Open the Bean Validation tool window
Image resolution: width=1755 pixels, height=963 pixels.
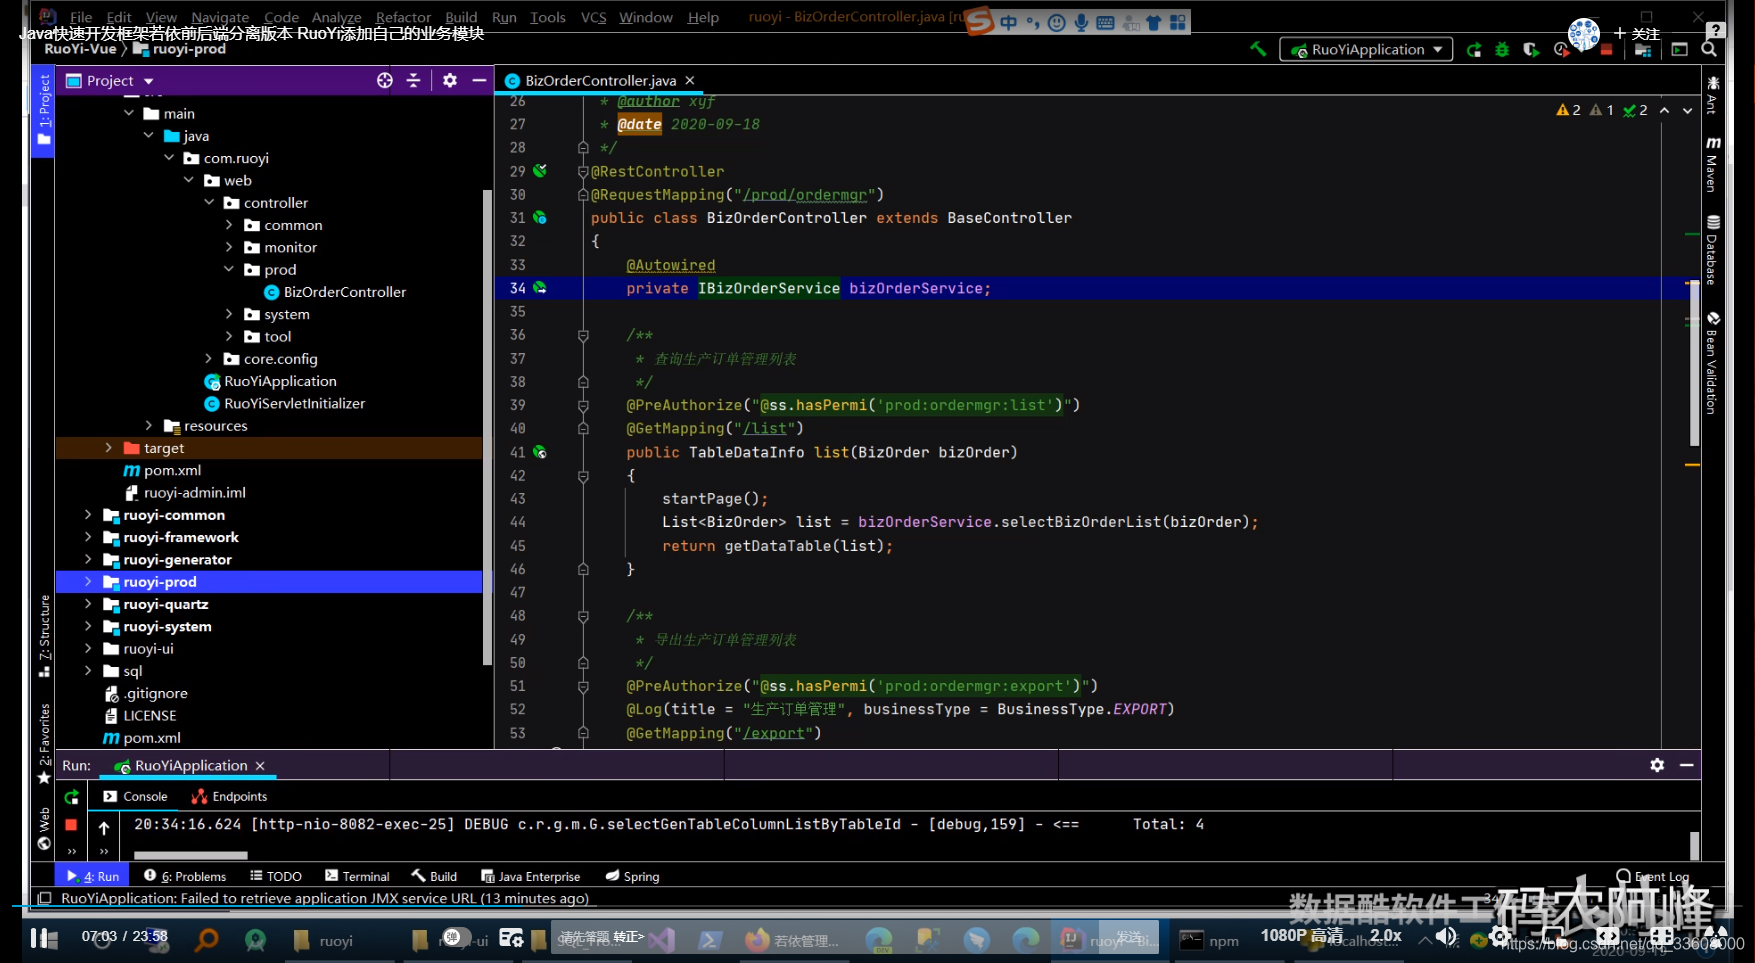[x=1713, y=364]
